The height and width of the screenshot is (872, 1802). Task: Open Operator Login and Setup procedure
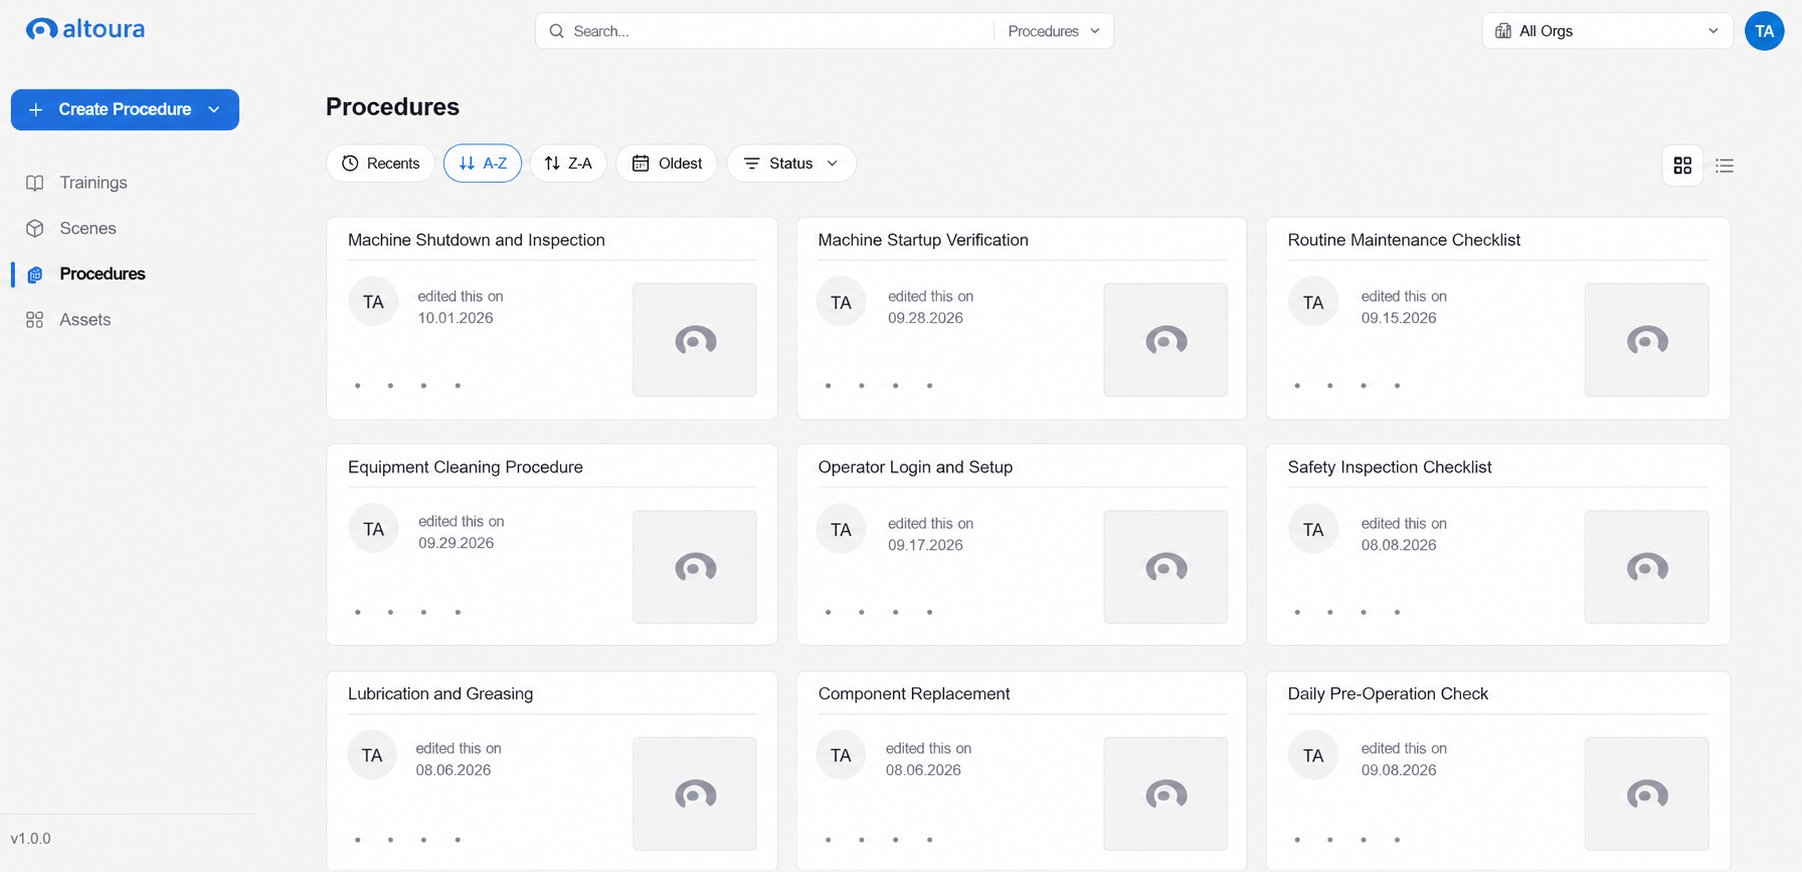(x=915, y=467)
